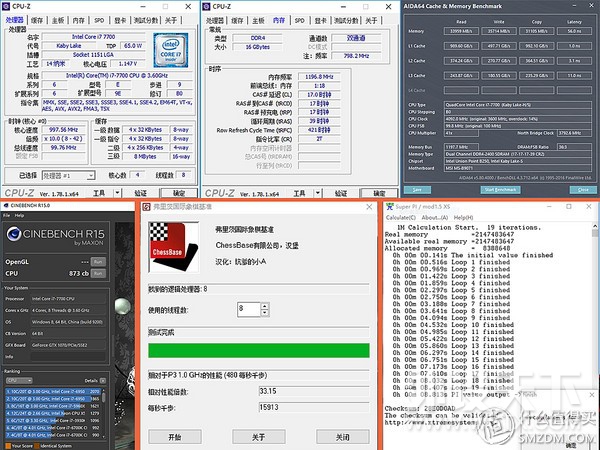Click the Super PI title bar icon
Image resolution: width=600 pixels, height=450 pixels.
[x=390, y=207]
